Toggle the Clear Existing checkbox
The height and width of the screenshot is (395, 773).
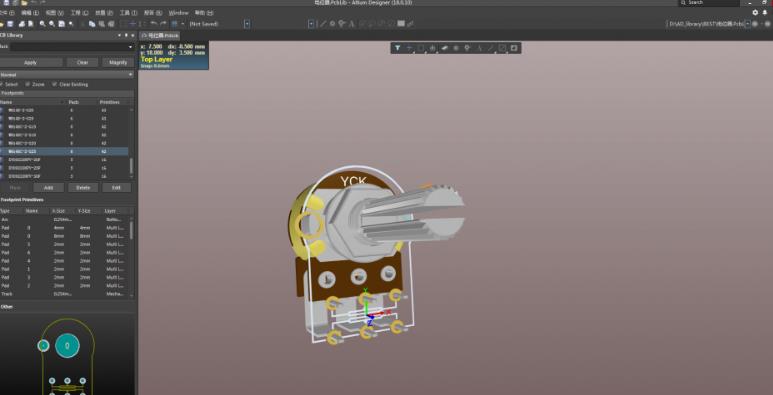(x=54, y=84)
